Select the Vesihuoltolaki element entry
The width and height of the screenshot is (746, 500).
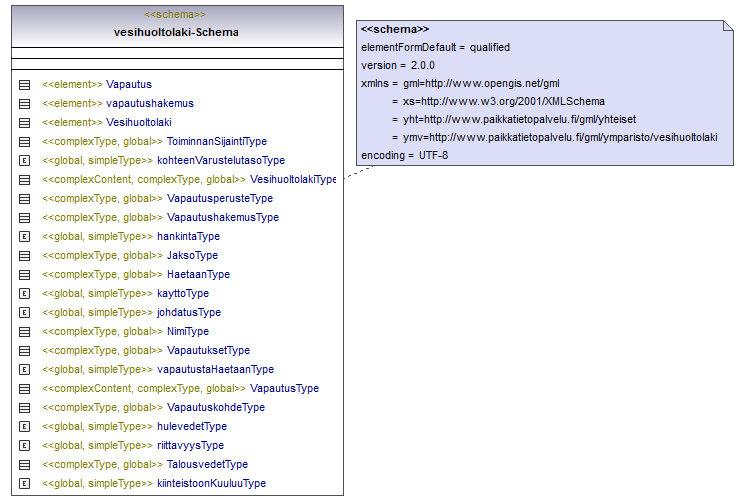tap(136, 123)
